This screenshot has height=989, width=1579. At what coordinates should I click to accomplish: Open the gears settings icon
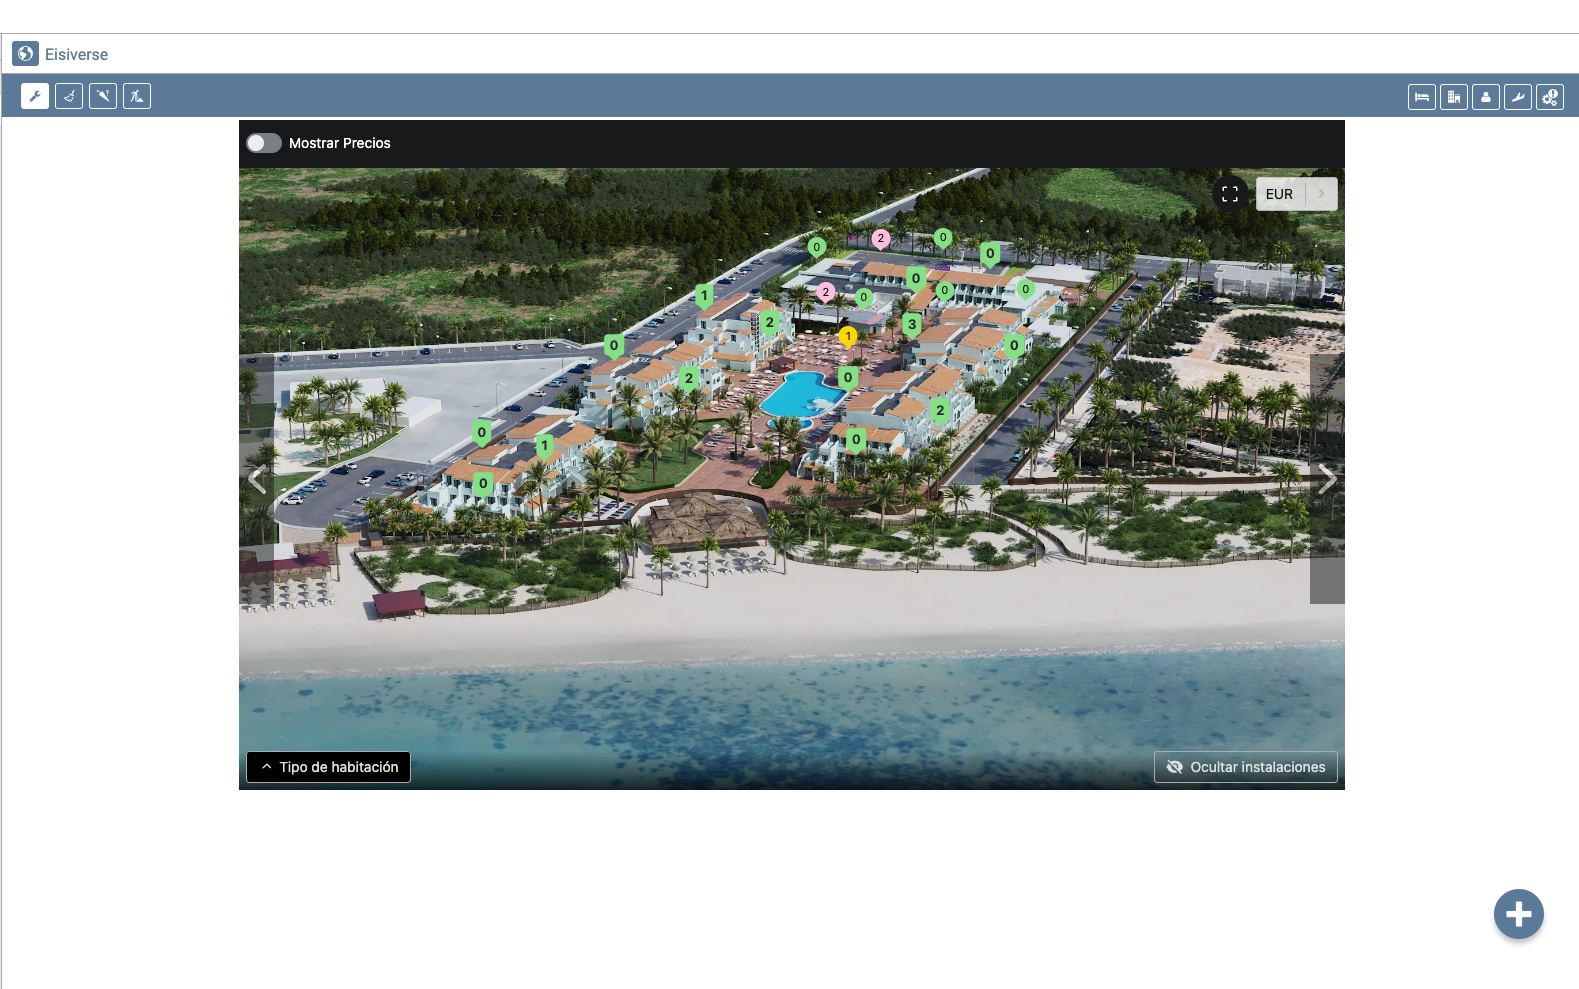(x=1550, y=97)
